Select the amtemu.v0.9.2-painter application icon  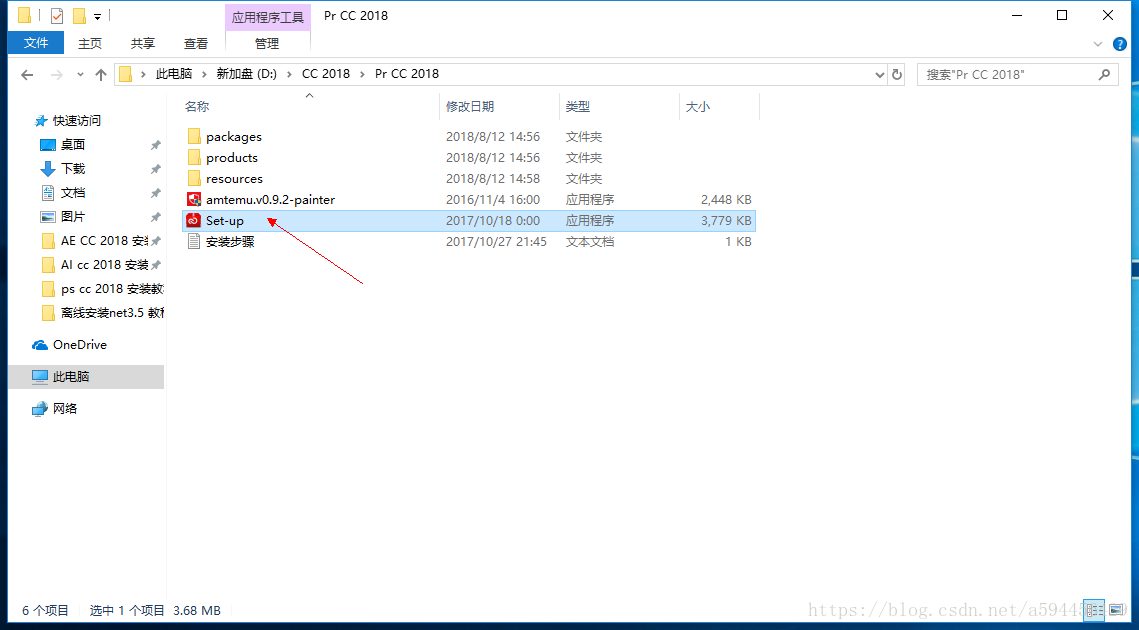(x=194, y=200)
